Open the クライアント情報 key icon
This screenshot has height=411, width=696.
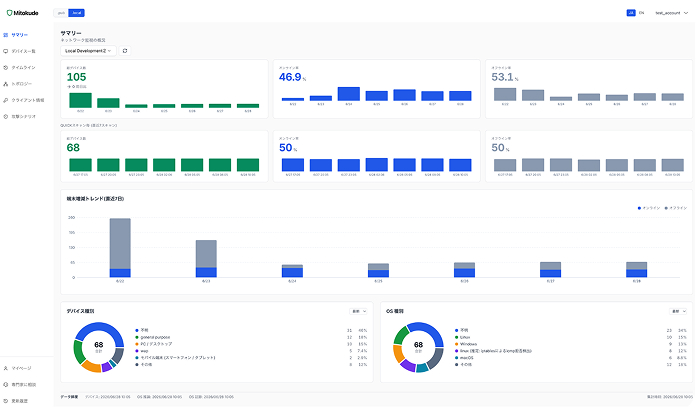(6, 100)
